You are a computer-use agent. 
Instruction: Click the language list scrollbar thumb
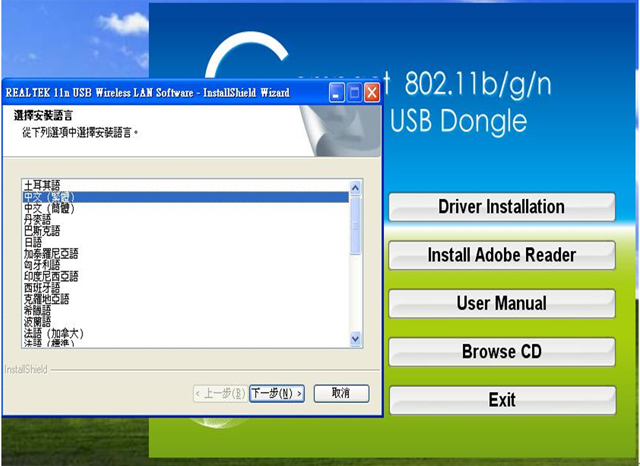(x=355, y=225)
